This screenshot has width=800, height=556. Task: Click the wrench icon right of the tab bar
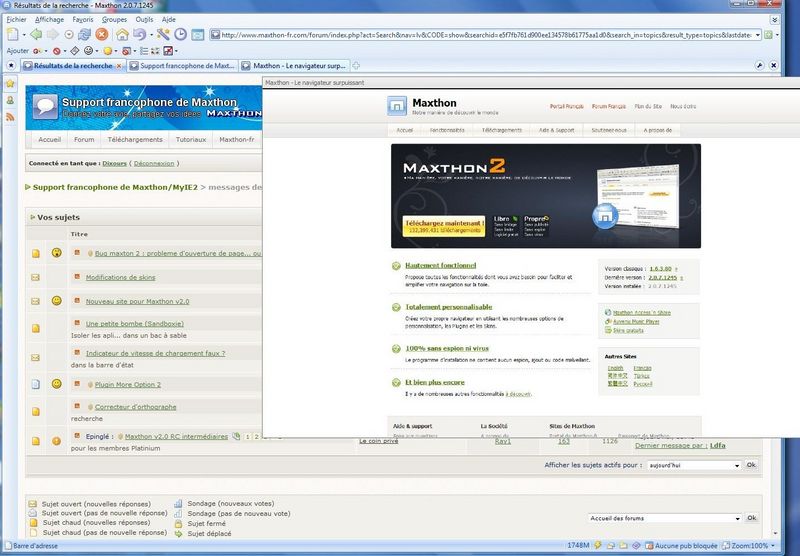759,66
